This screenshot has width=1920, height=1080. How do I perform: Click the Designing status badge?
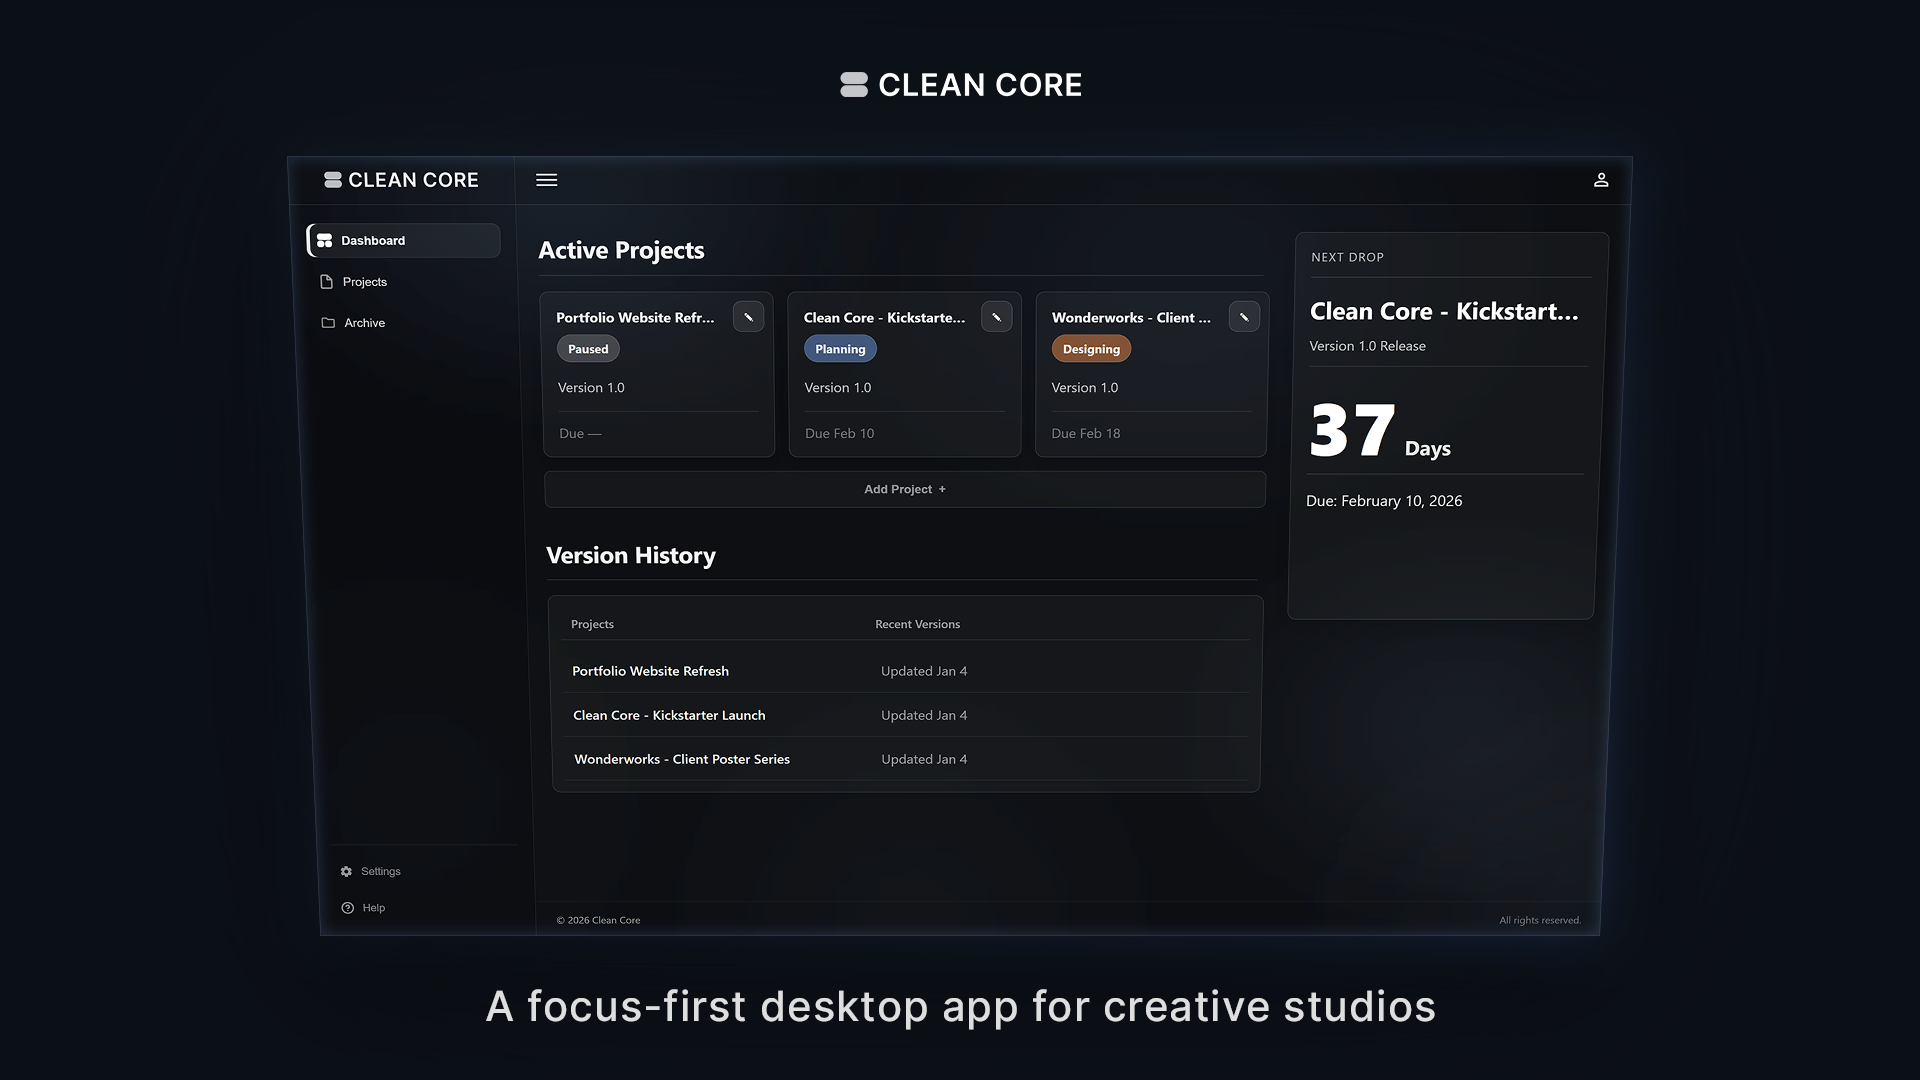(1091, 349)
